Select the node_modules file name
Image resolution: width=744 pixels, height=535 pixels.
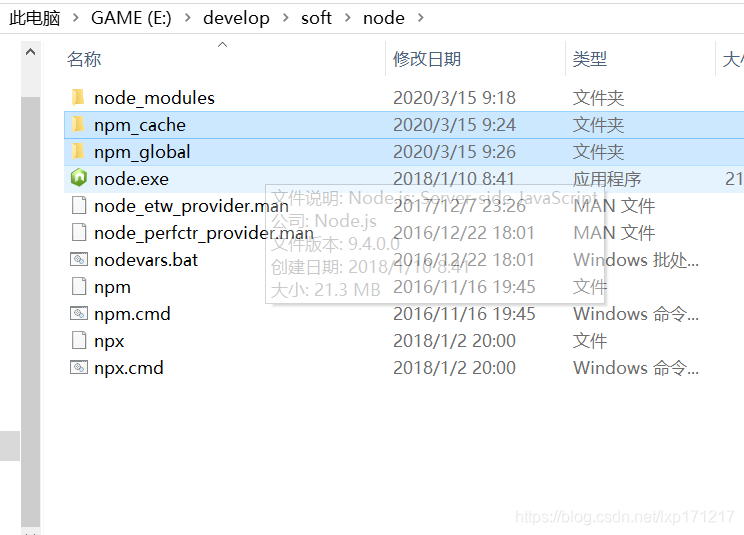click(x=154, y=98)
